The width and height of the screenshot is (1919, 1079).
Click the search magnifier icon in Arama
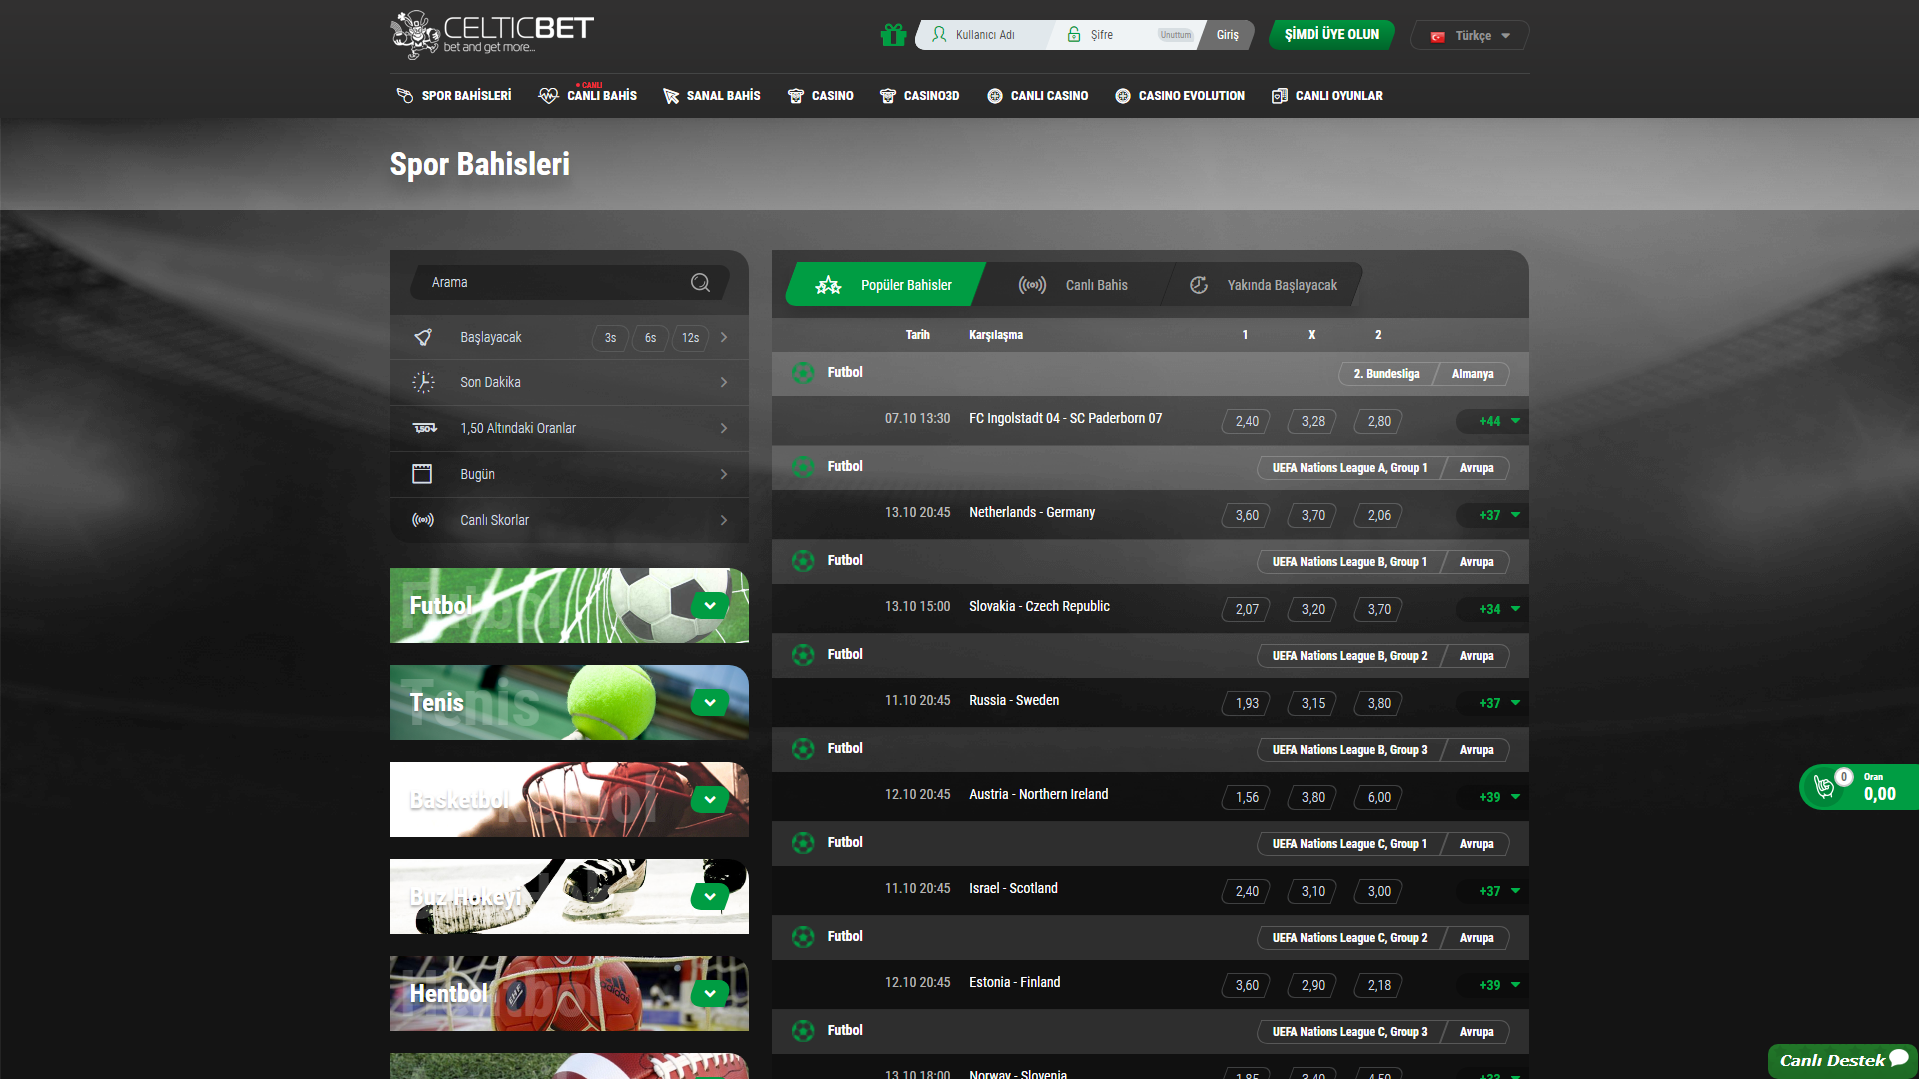(700, 283)
